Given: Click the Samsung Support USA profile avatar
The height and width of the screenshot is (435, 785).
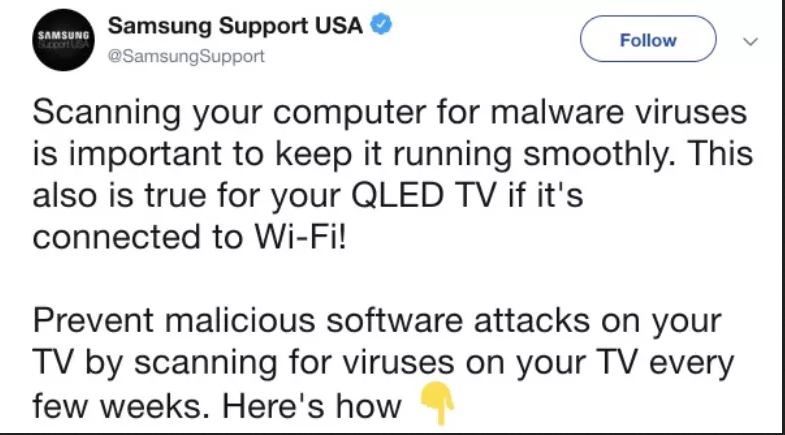Looking at the screenshot, I should coord(63,40).
